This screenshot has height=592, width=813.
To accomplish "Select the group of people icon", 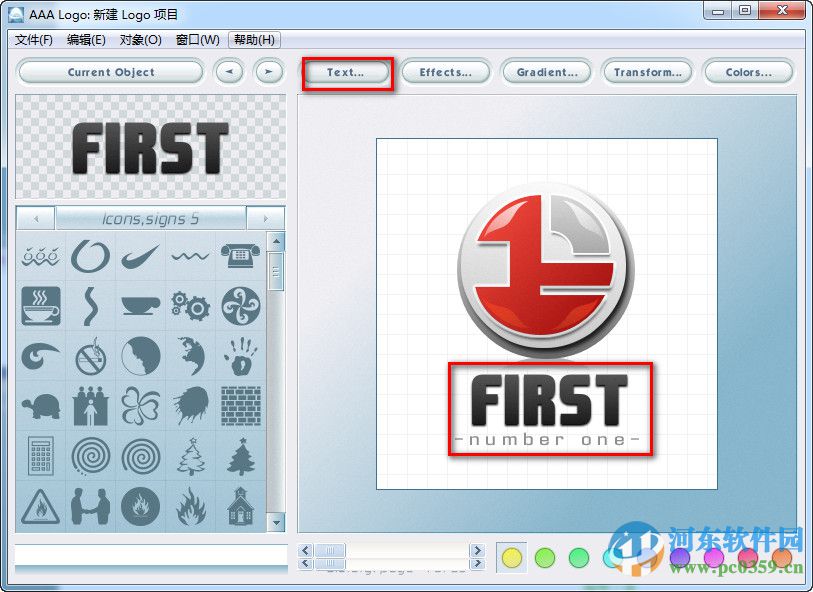I will click(x=90, y=406).
